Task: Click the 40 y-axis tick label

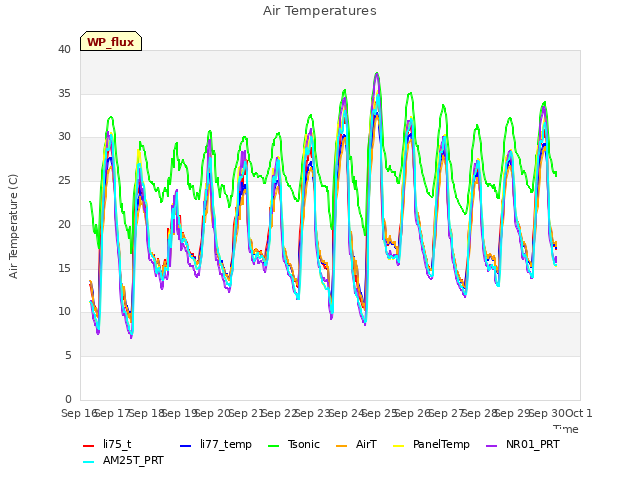Action: tap(64, 49)
